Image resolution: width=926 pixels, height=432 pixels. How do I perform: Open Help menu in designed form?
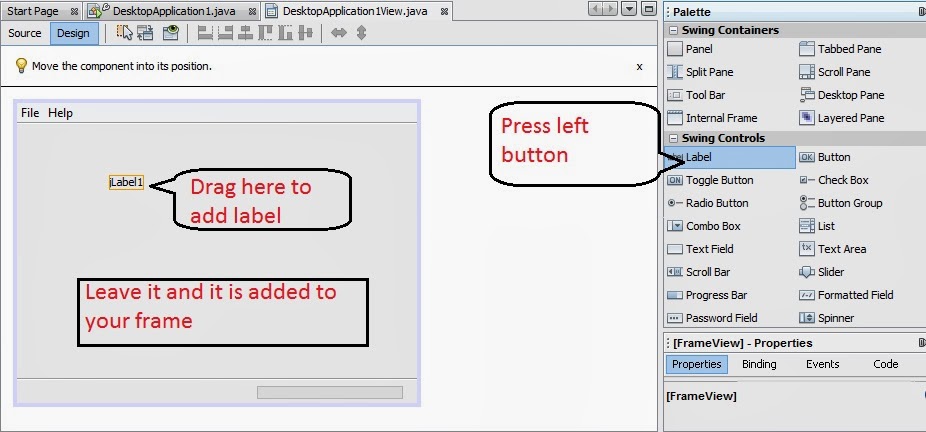pyautogui.click(x=60, y=113)
